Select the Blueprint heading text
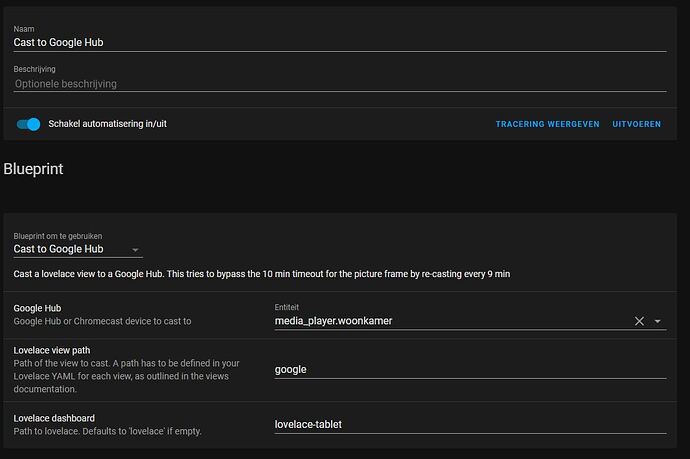Screen dimensions: 690x459 pyautogui.click(x=33, y=169)
